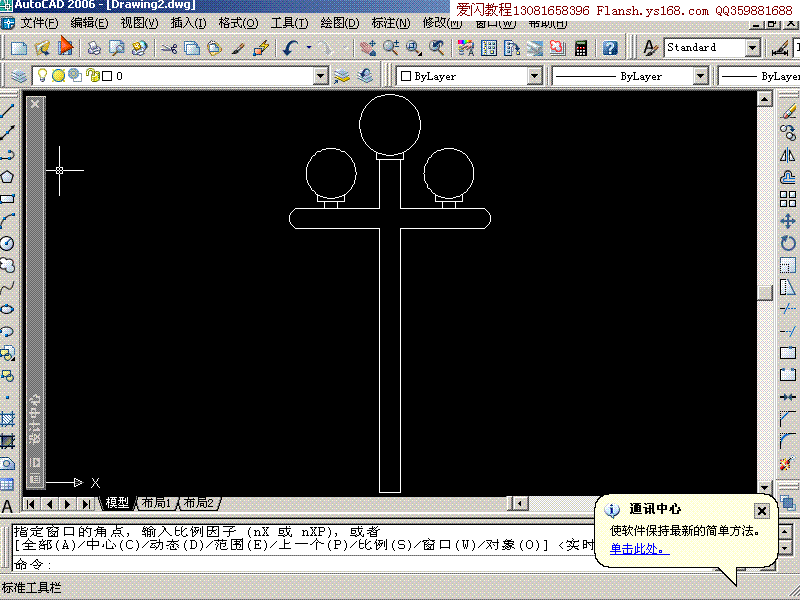Click the Save icon in standard toolbar

click(65, 47)
